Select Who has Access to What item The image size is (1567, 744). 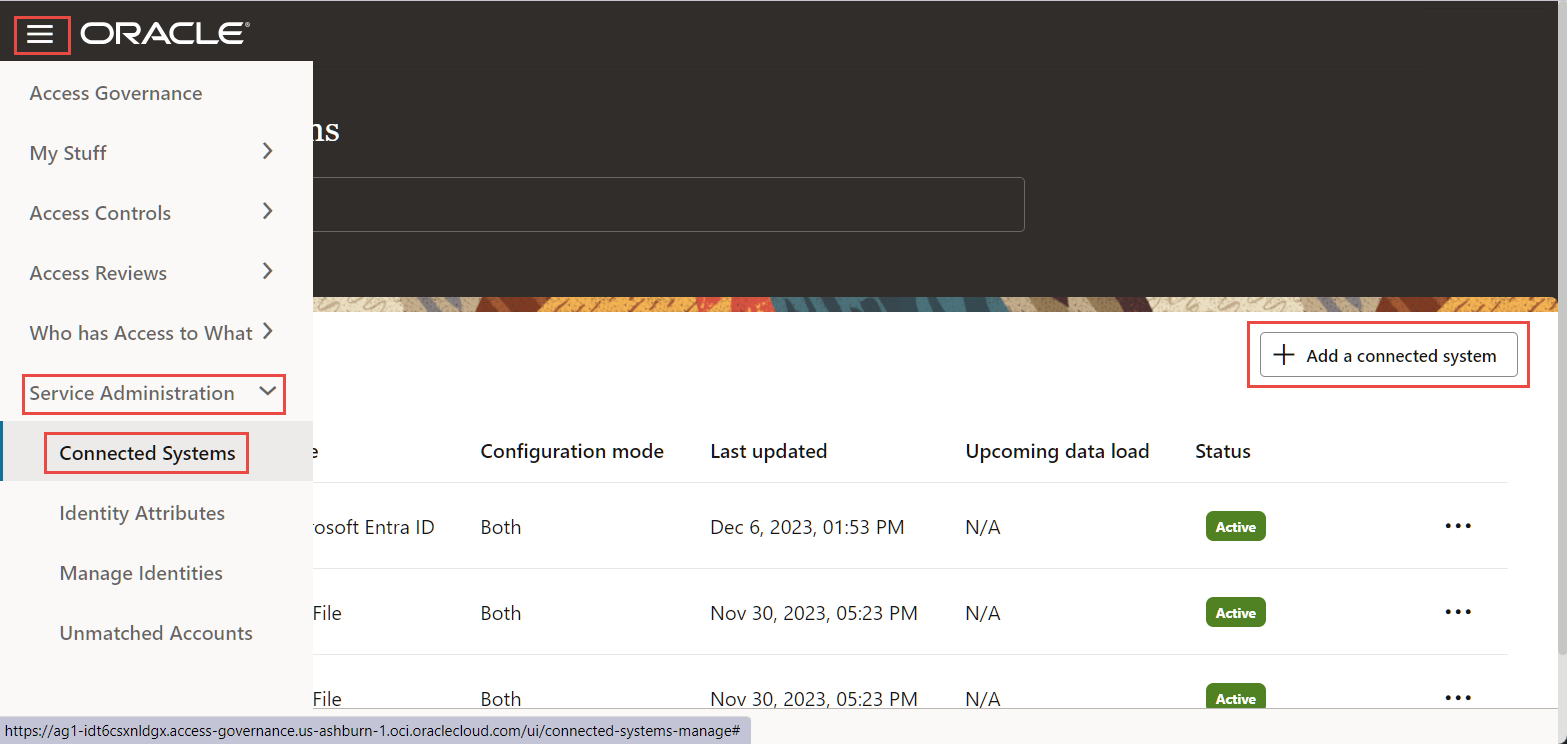coord(141,333)
